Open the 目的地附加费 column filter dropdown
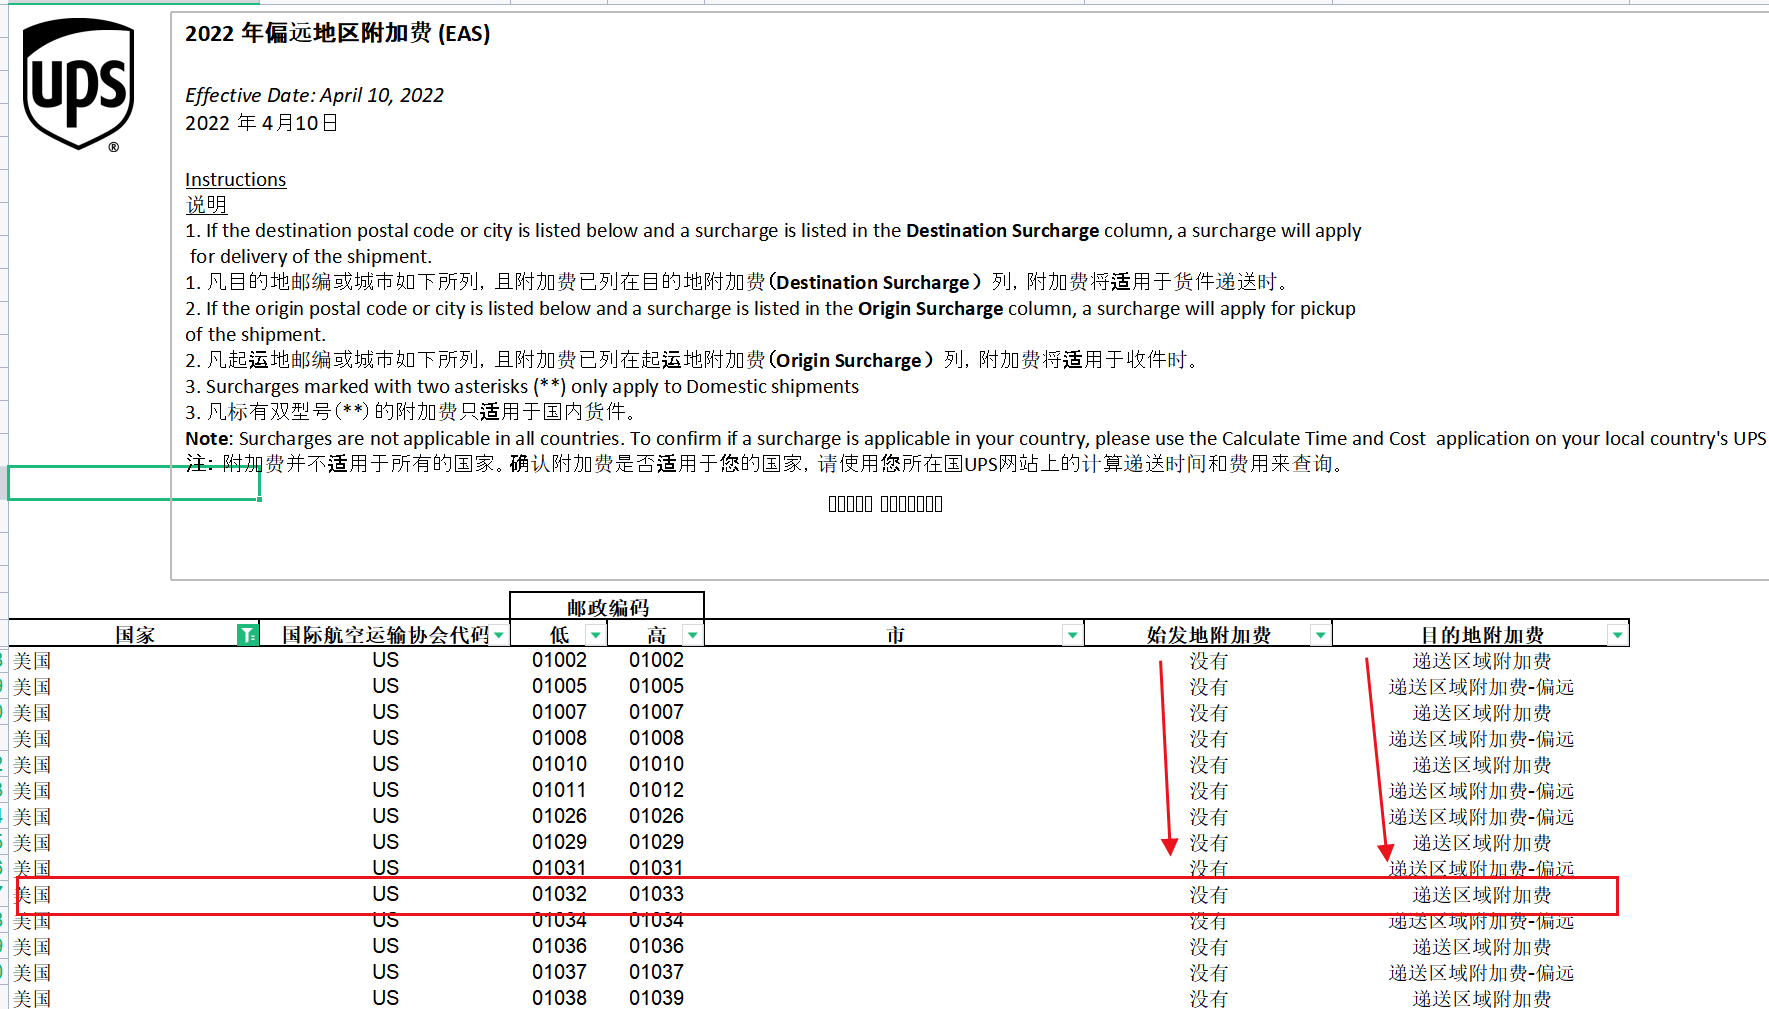1769x1009 pixels. click(x=1617, y=635)
